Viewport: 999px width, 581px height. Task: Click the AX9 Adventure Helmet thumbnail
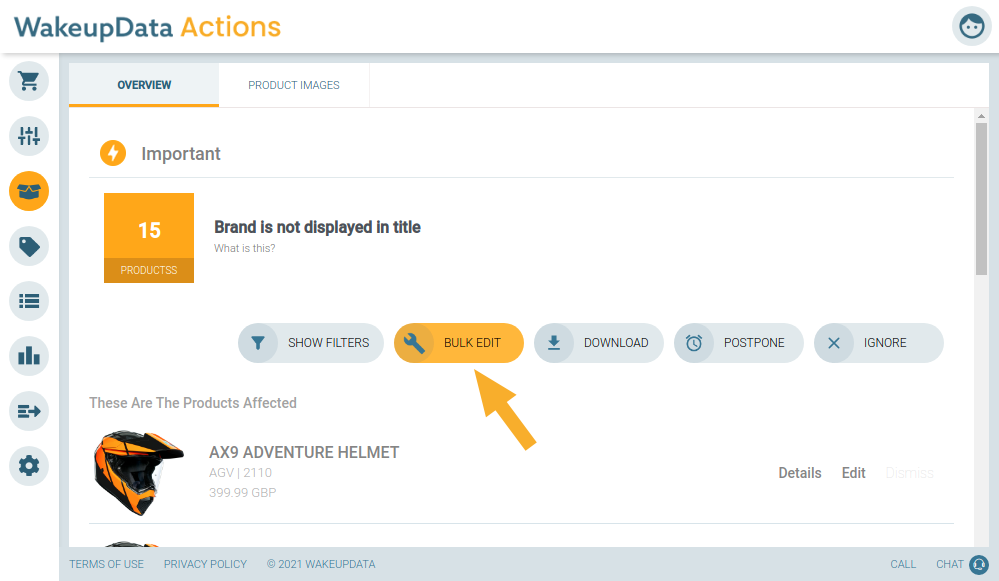[138, 473]
